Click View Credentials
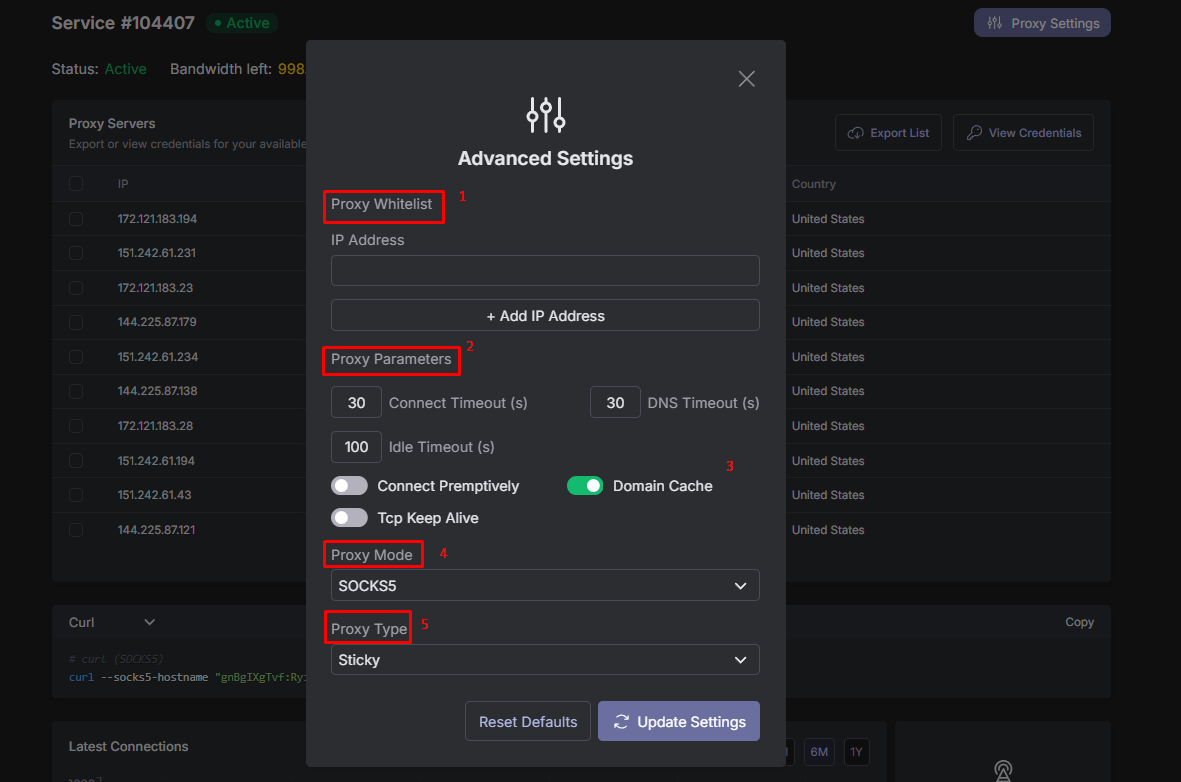Image resolution: width=1181 pixels, height=782 pixels. click(1023, 133)
